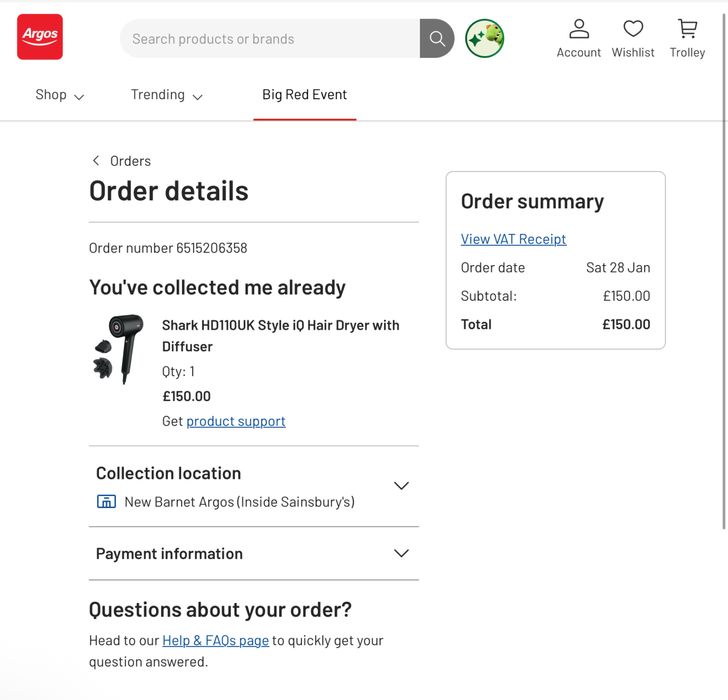This screenshot has width=728, height=700.
Task: Open the product support link
Action: pyautogui.click(x=236, y=421)
